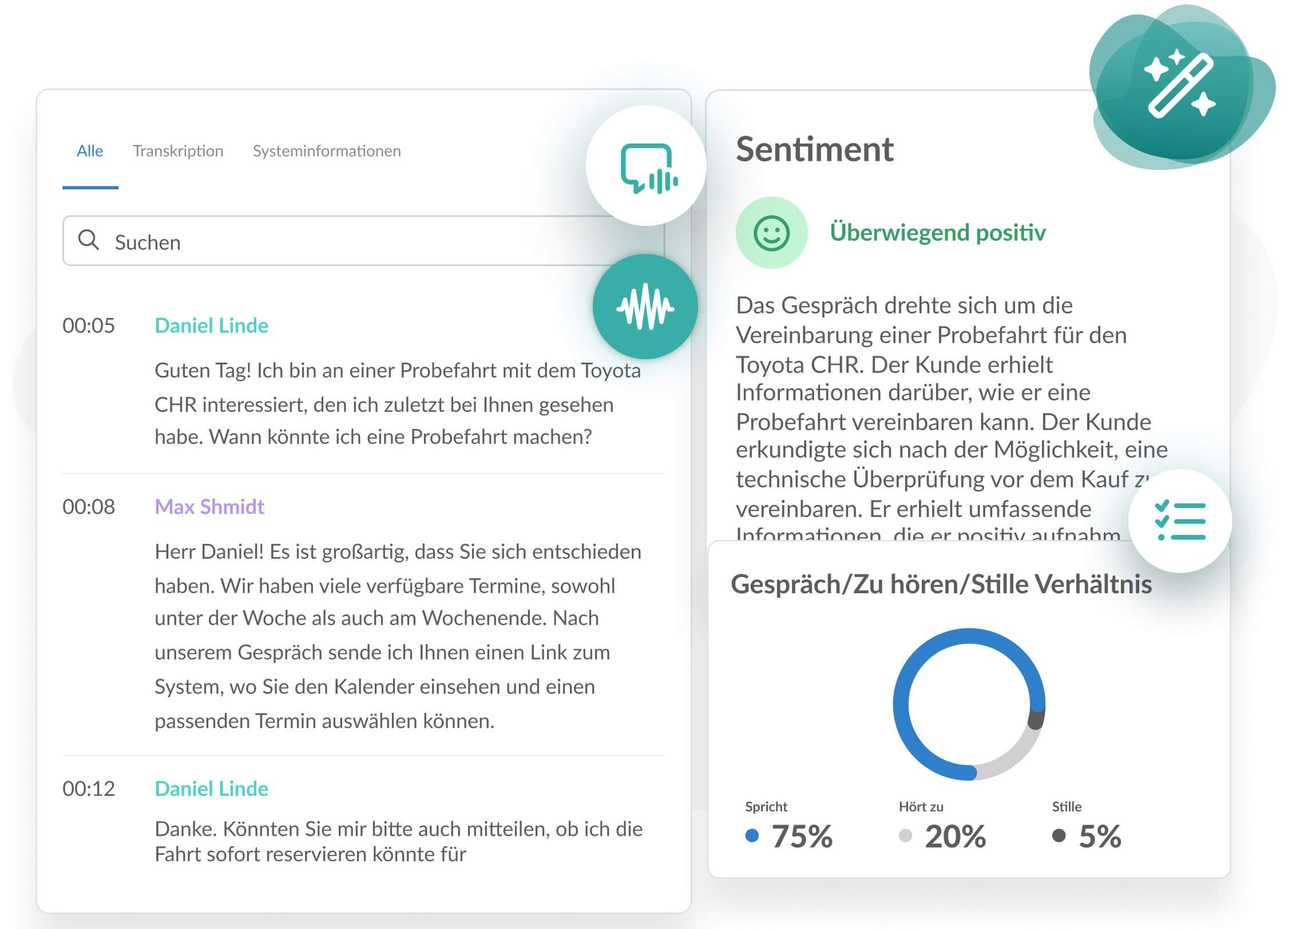The image size is (1300, 929).
Task: Click speaker name Daniel Linde at 00:05
Action: click(x=211, y=326)
